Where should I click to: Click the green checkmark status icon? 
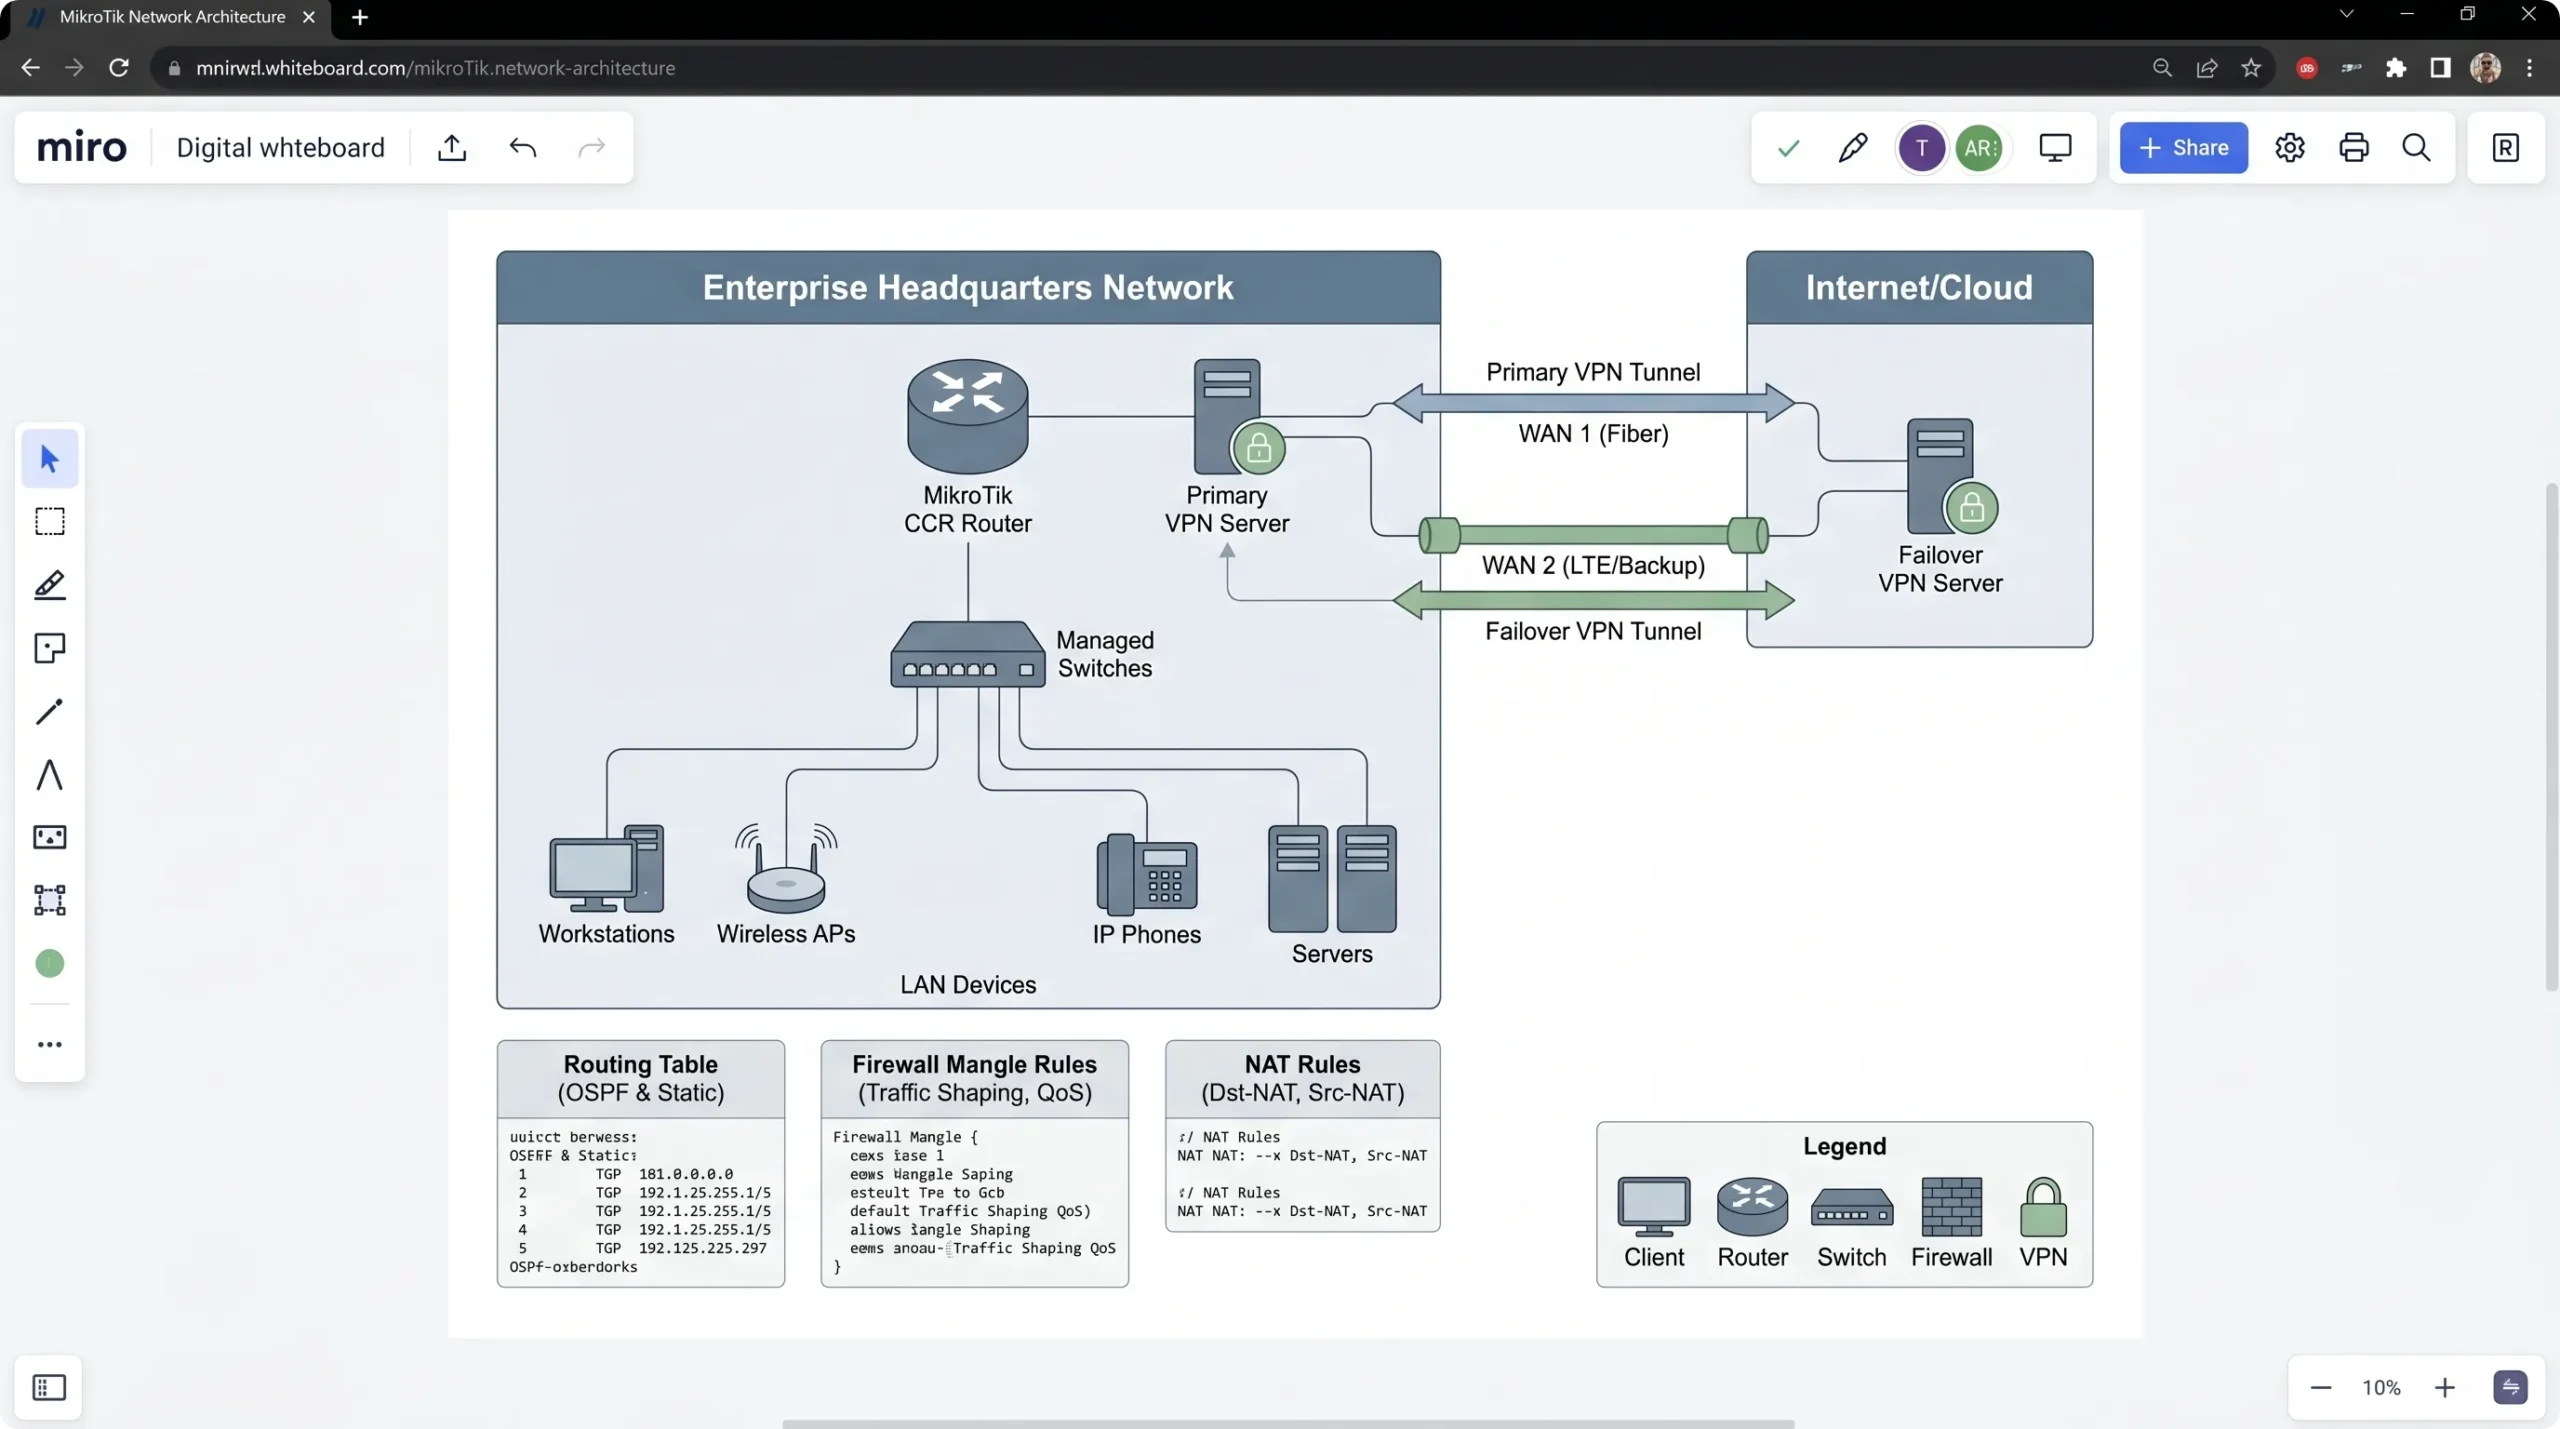tap(1788, 149)
